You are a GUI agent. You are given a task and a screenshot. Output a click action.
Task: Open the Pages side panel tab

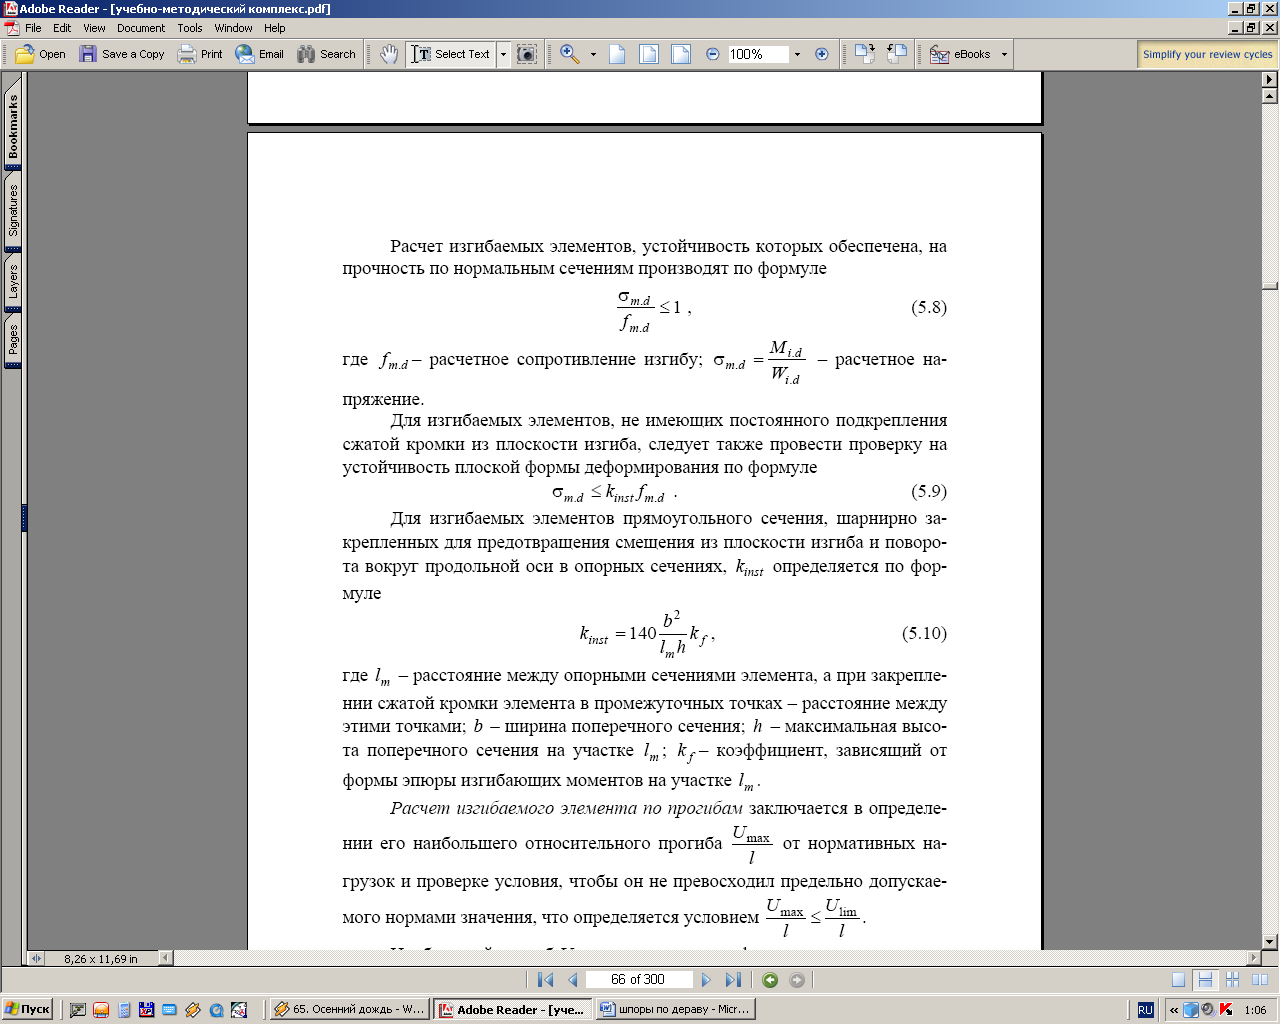[13, 340]
